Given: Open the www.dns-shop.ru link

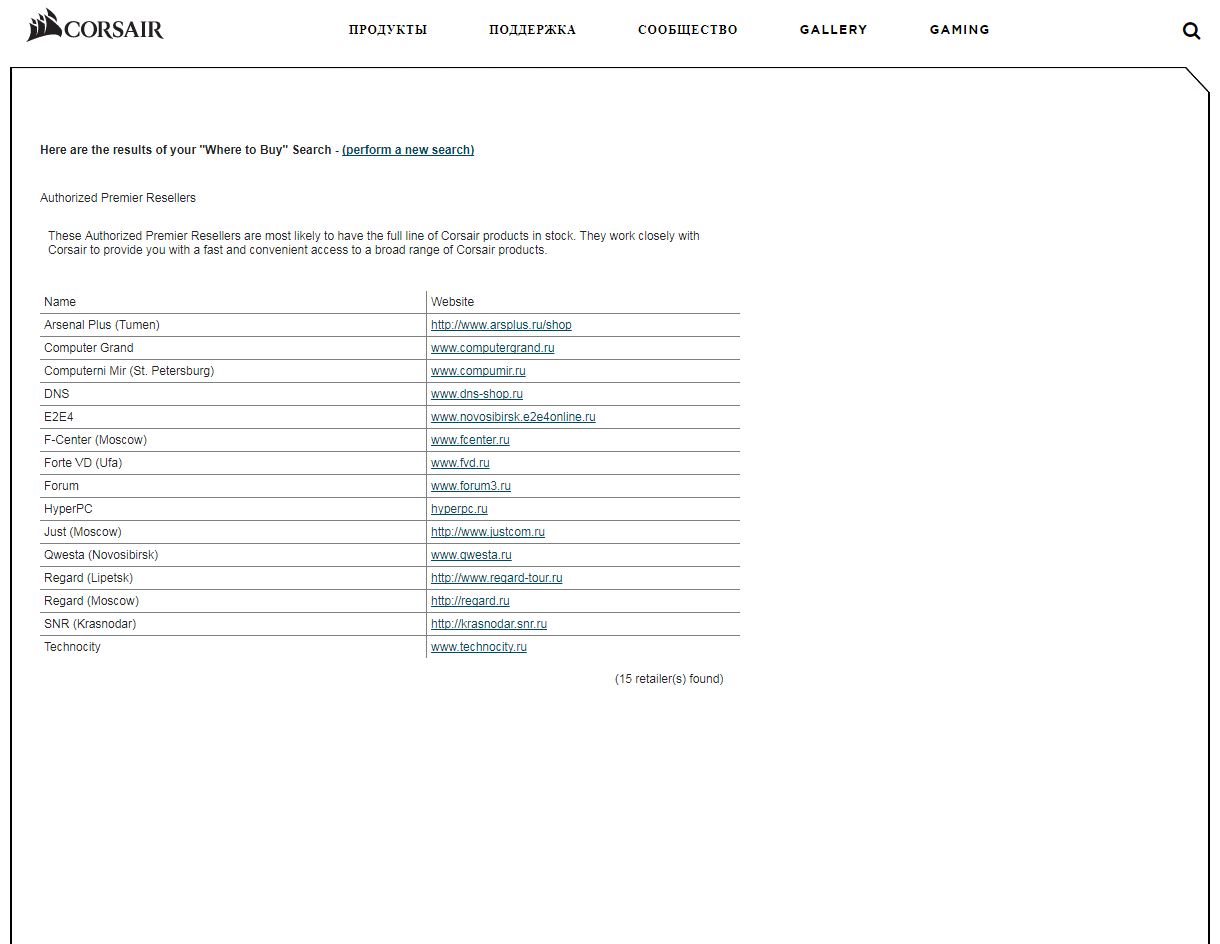Looking at the screenshot, I should pos(477,394).
